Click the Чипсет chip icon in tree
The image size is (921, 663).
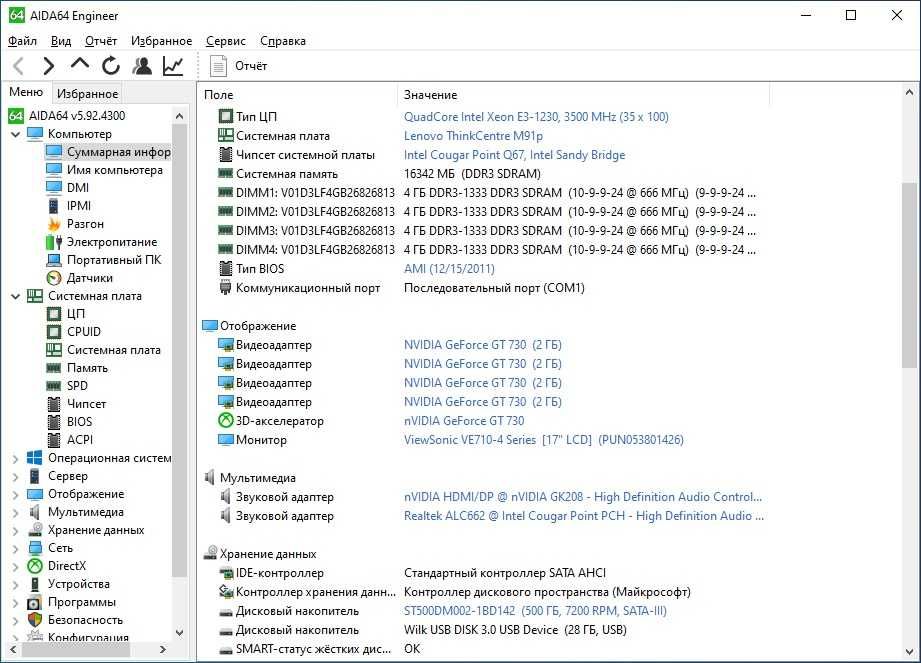pos(53,404)
